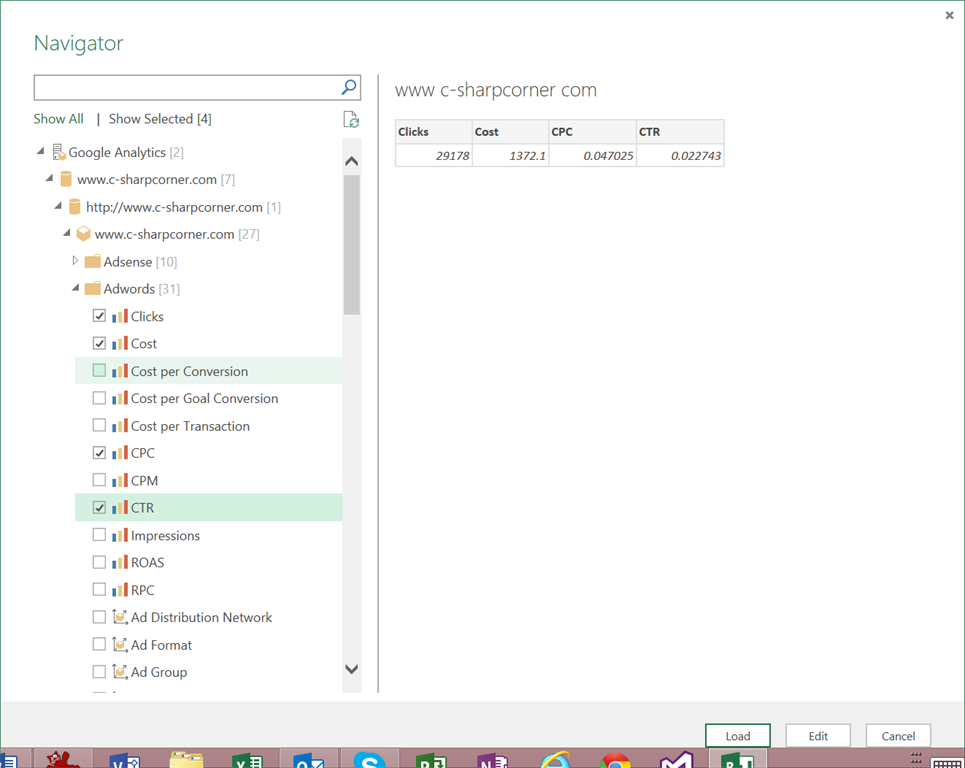Click the refresh page icon beside Show Selected
The image size is (965, 768).
351,119
